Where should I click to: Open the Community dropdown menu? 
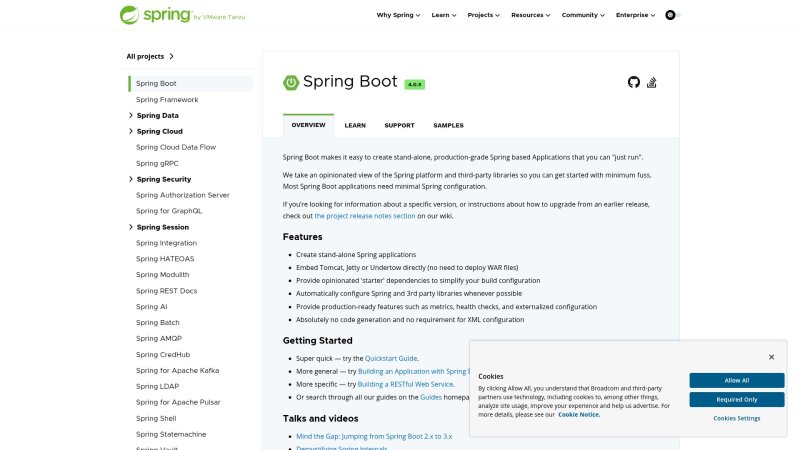582,15
